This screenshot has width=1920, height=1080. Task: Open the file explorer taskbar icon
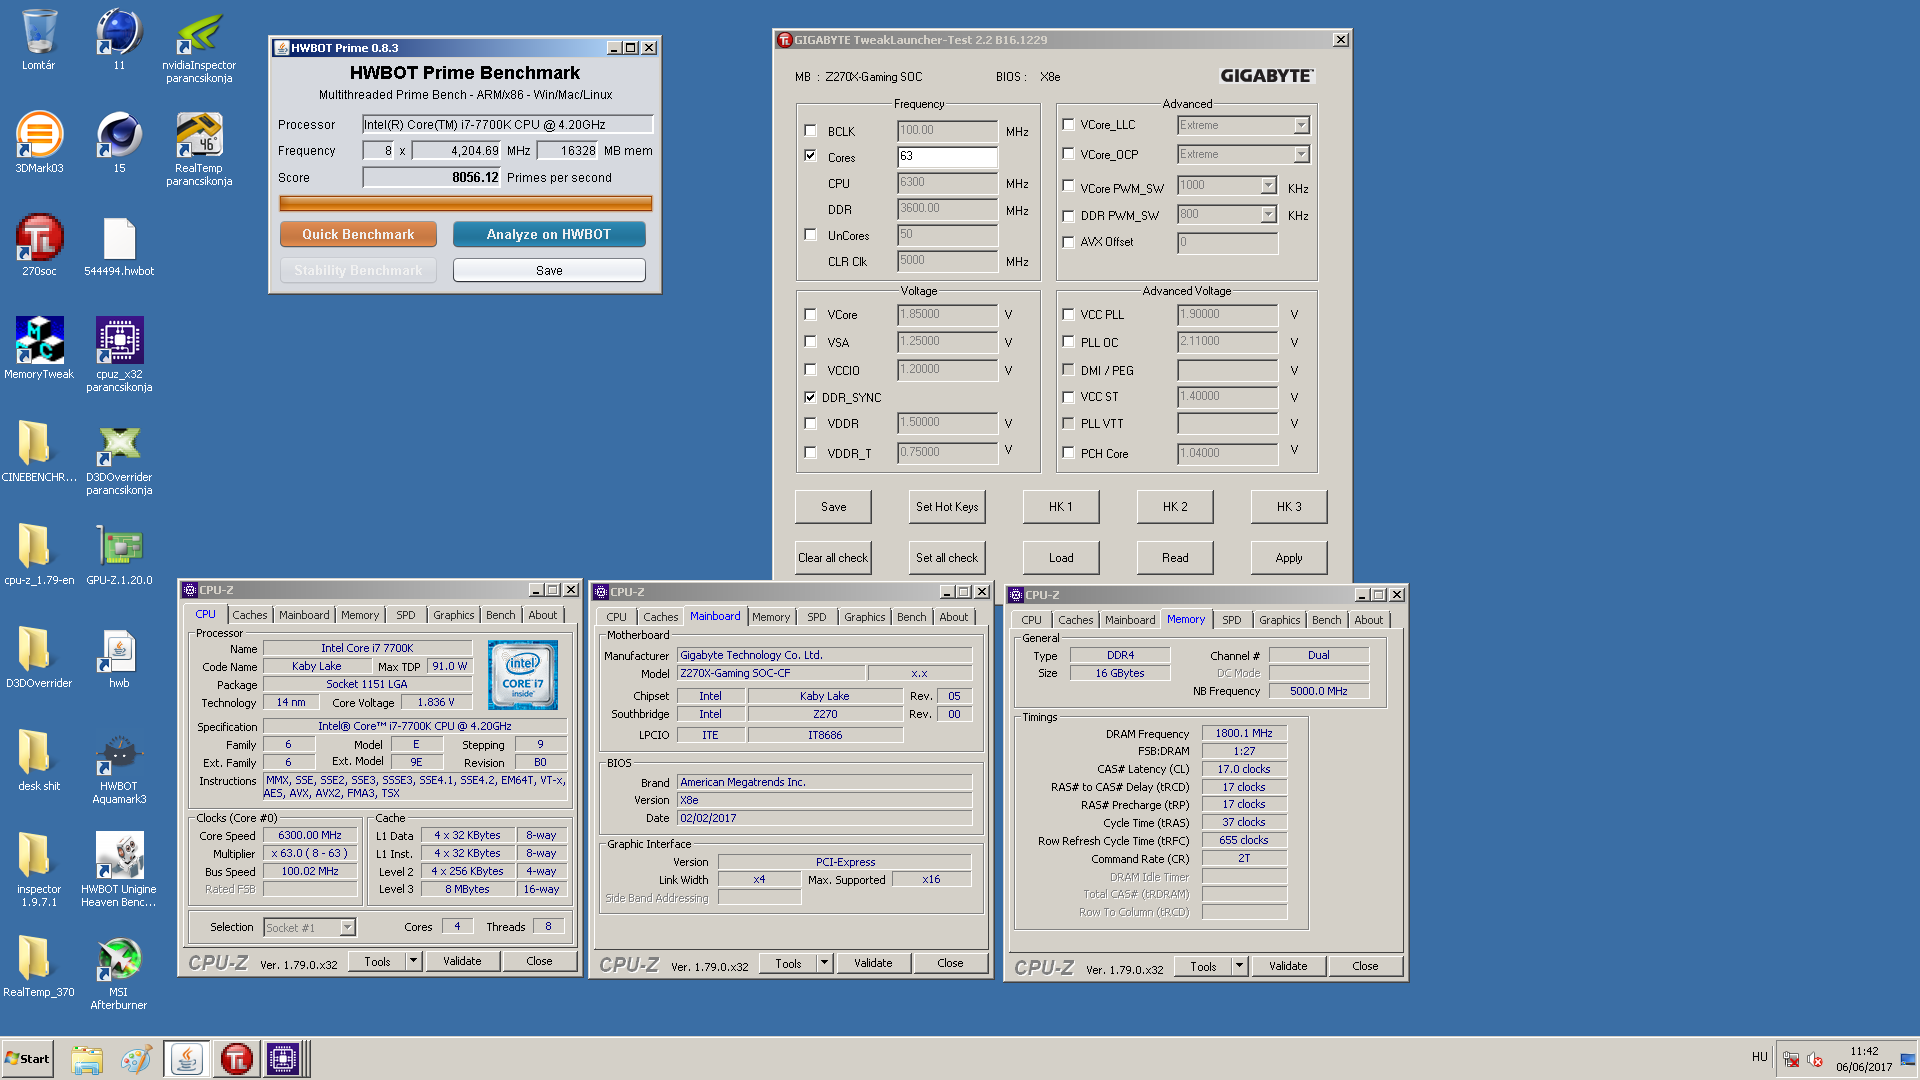[87, 1059]
